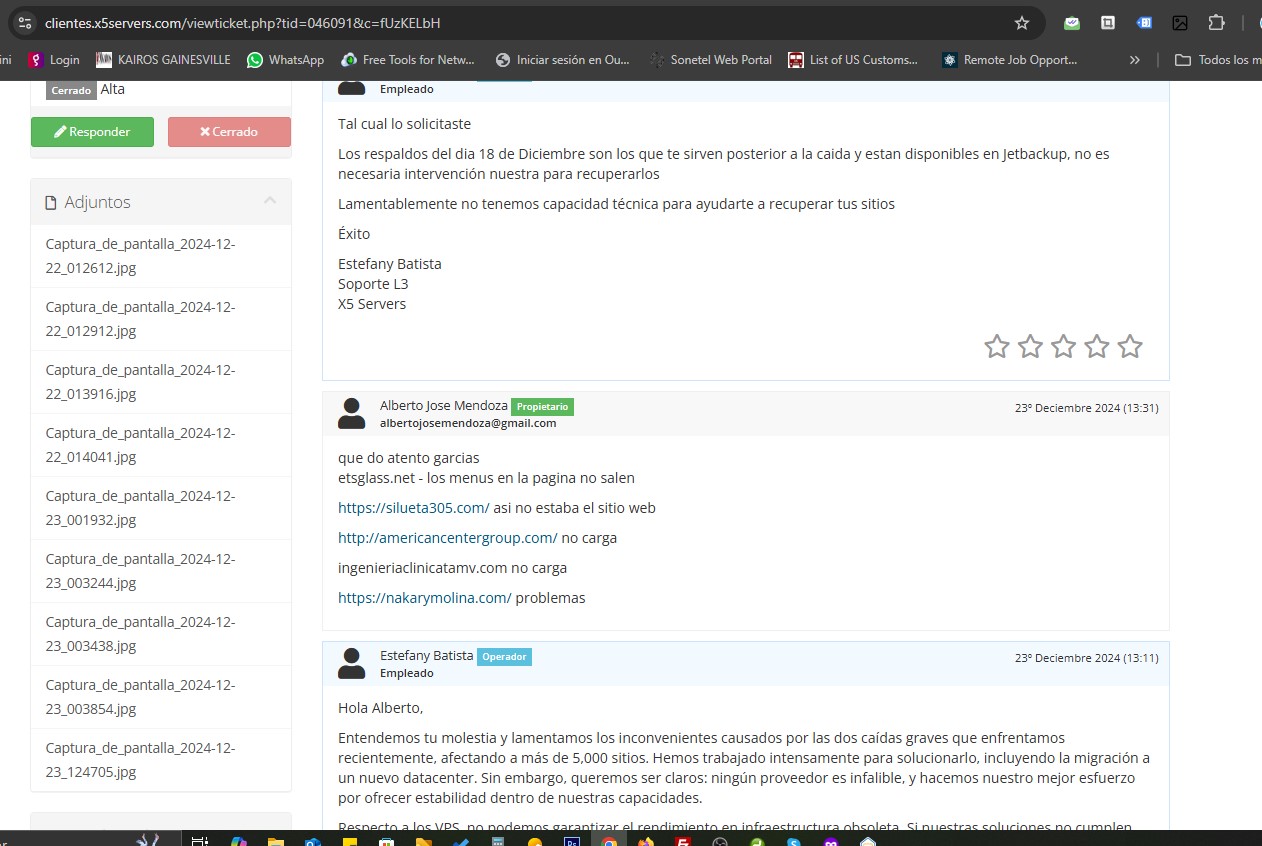Open the nakarymolina.com link
The width and height of the screenshot is (1262, 846).
pyautogui.click(x=424, y=597)
